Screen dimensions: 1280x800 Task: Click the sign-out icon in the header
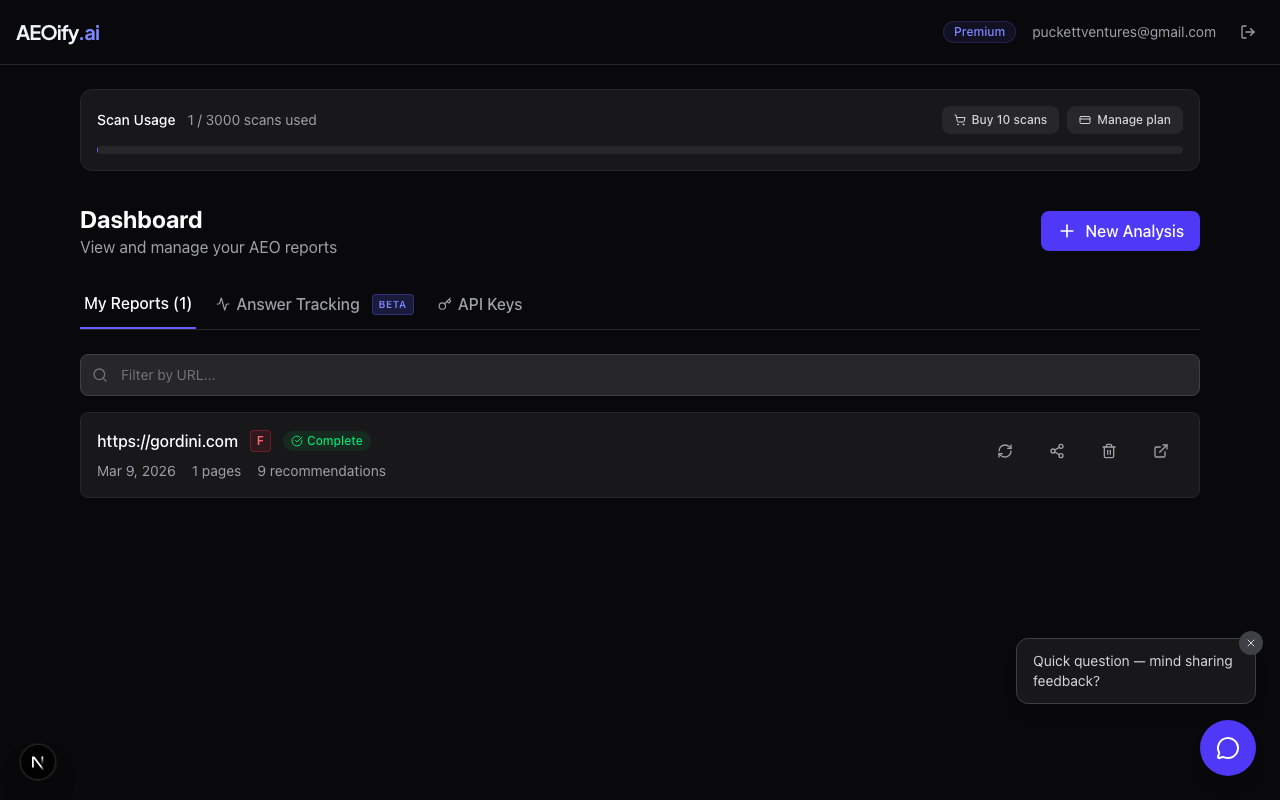(1248, 31)
